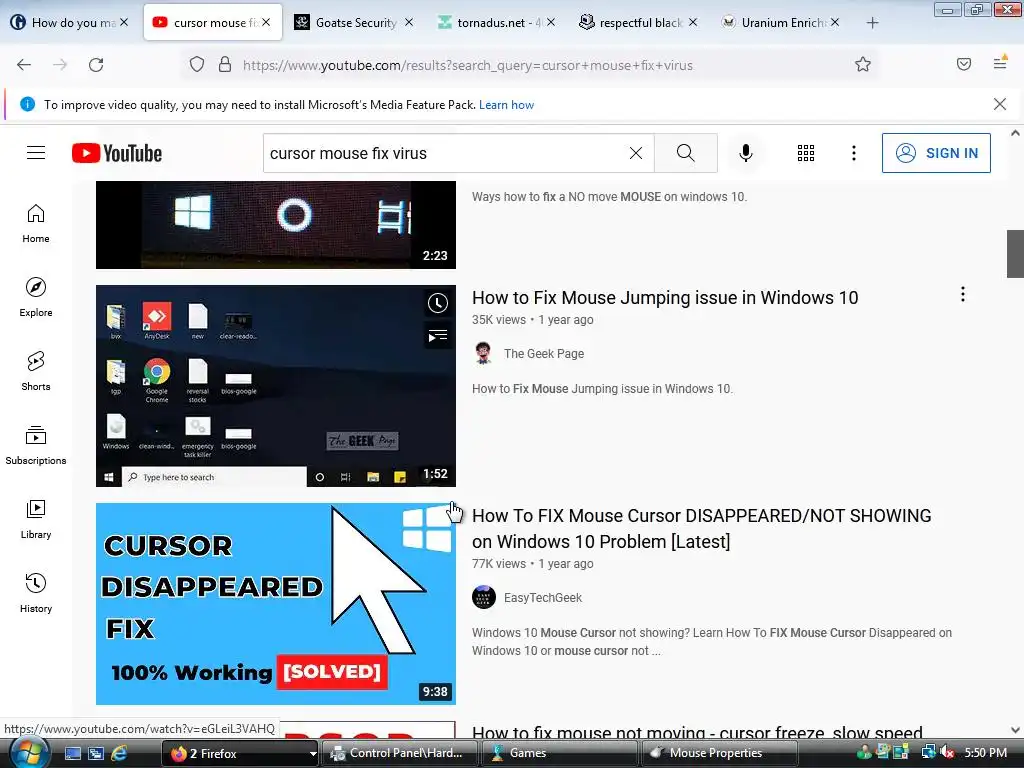This screenshot has width=1024, height=768.
Task: Clear the search box with the X icon
Action: [635, 153]
